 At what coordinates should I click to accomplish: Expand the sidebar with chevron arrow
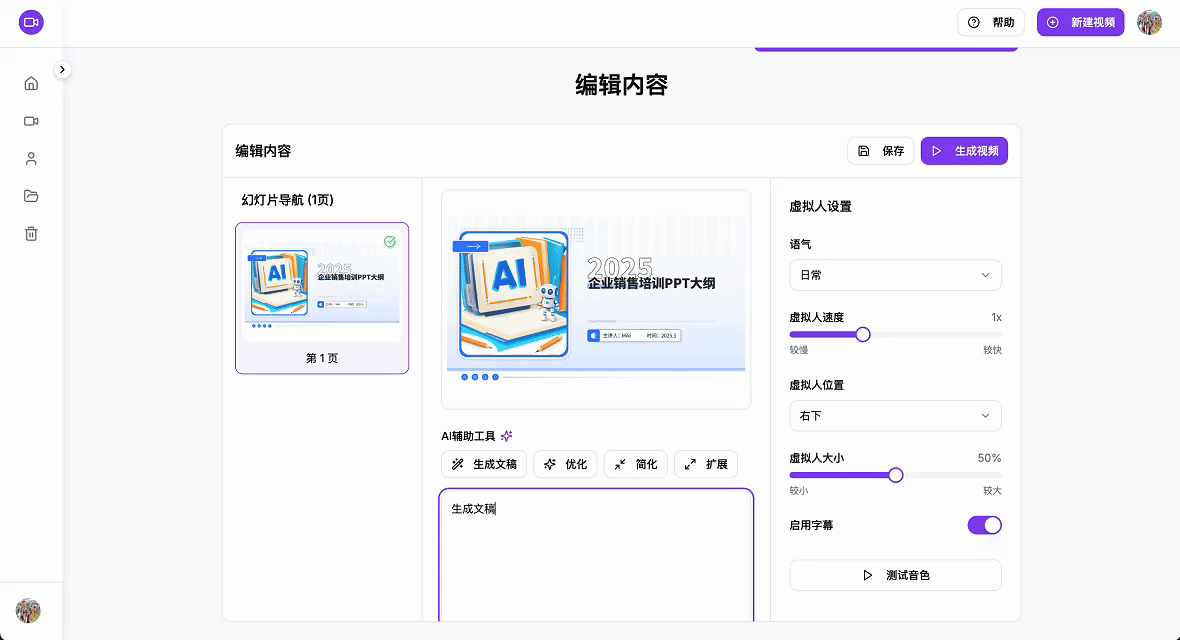[62, 70]
